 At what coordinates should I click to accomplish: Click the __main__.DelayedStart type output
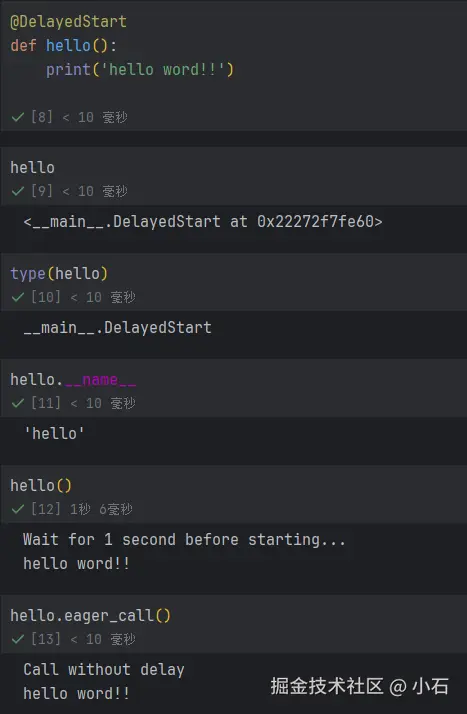117,328
